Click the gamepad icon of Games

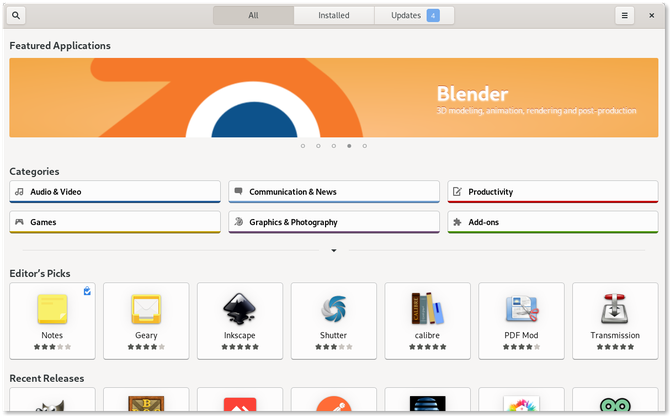tap(19, 222)
